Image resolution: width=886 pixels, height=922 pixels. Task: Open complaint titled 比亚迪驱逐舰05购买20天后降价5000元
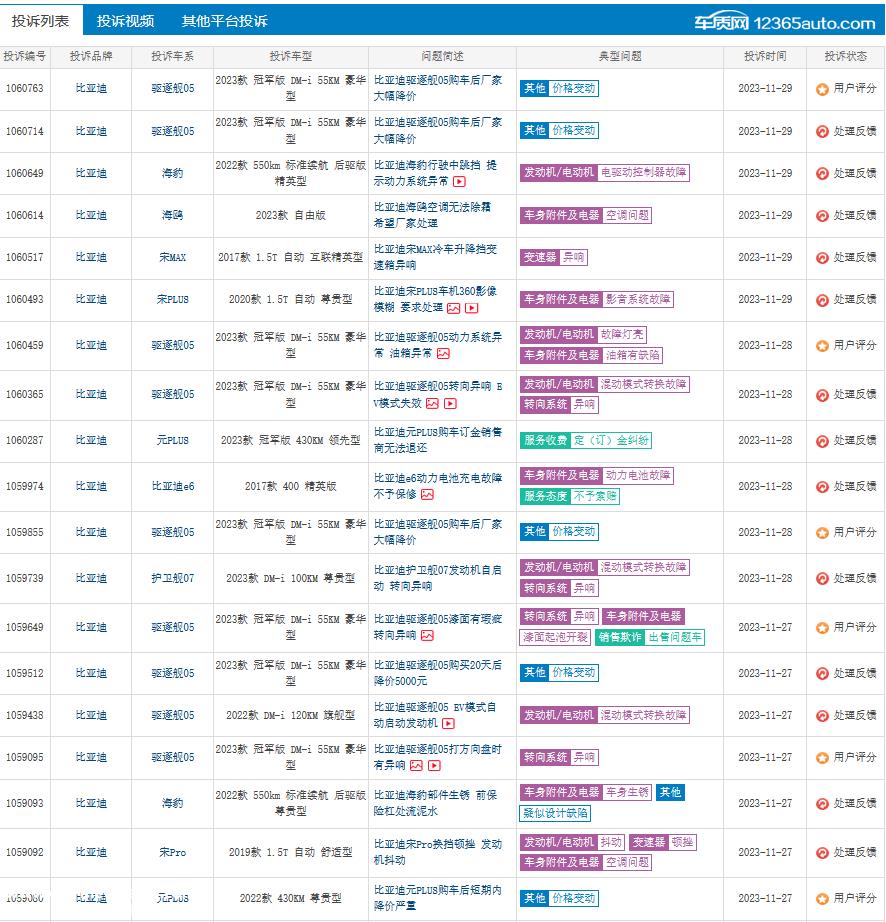tap(438, 673)
